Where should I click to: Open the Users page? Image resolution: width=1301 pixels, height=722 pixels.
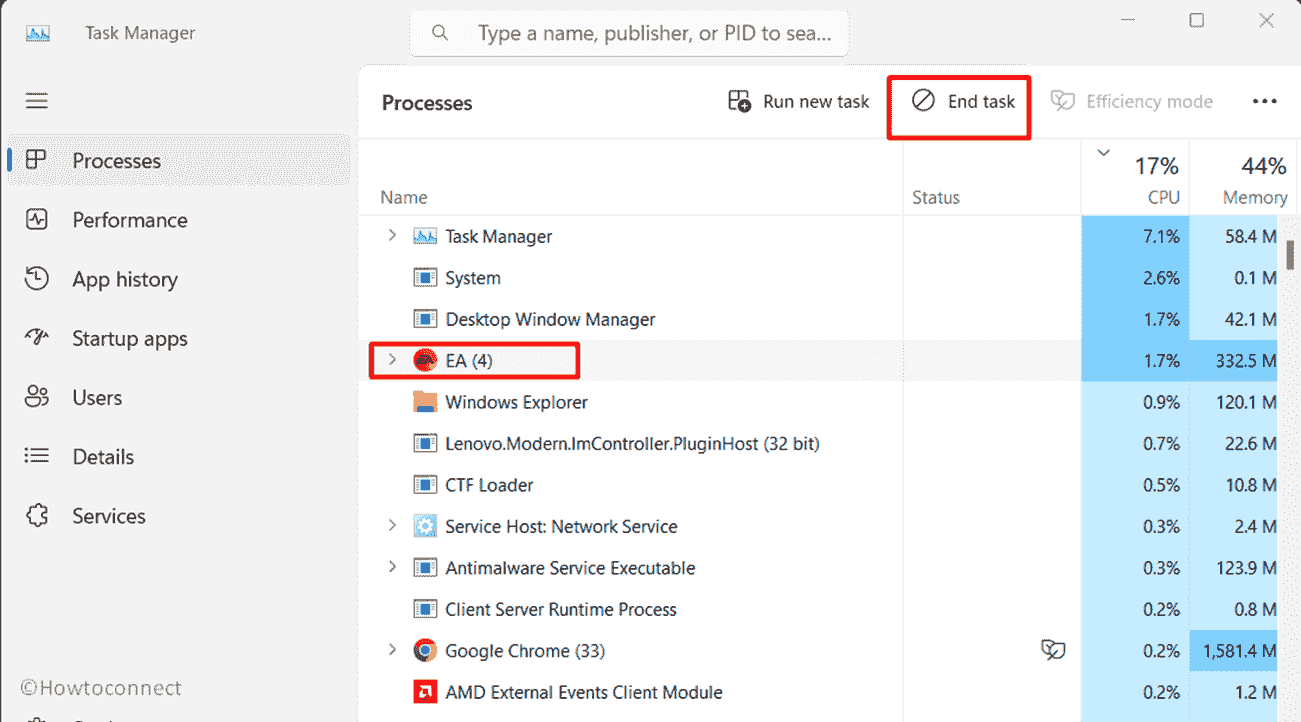179,397
